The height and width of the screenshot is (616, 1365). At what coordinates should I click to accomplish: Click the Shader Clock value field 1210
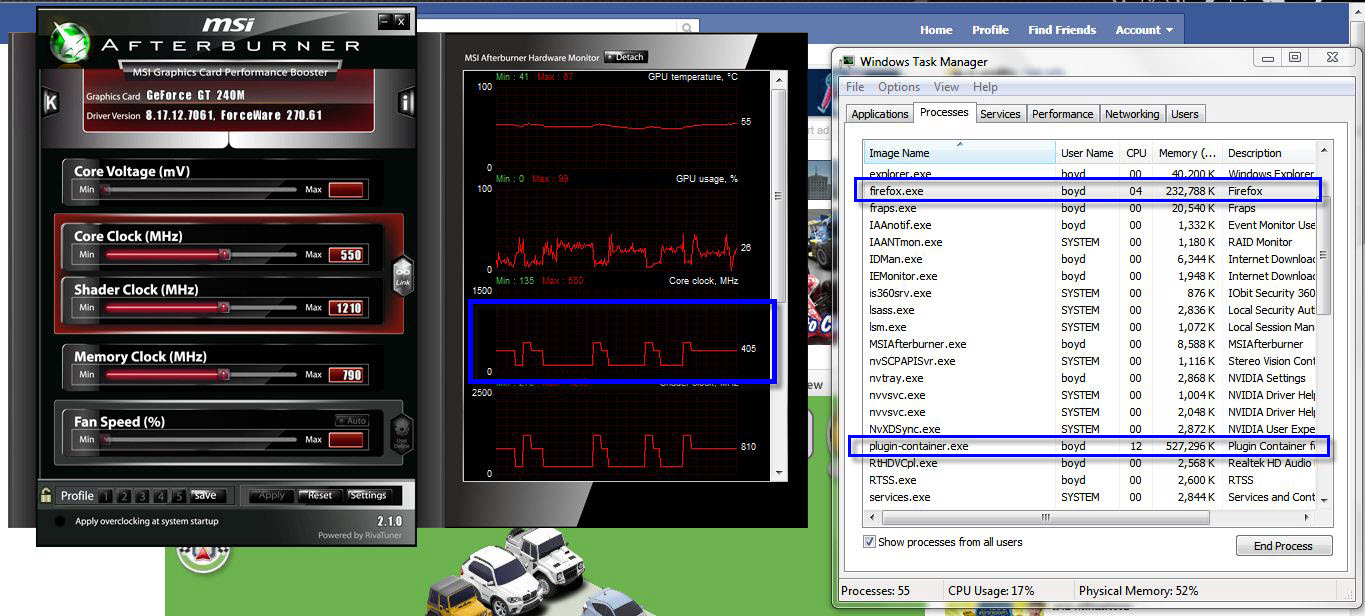(x=346, y=308)
